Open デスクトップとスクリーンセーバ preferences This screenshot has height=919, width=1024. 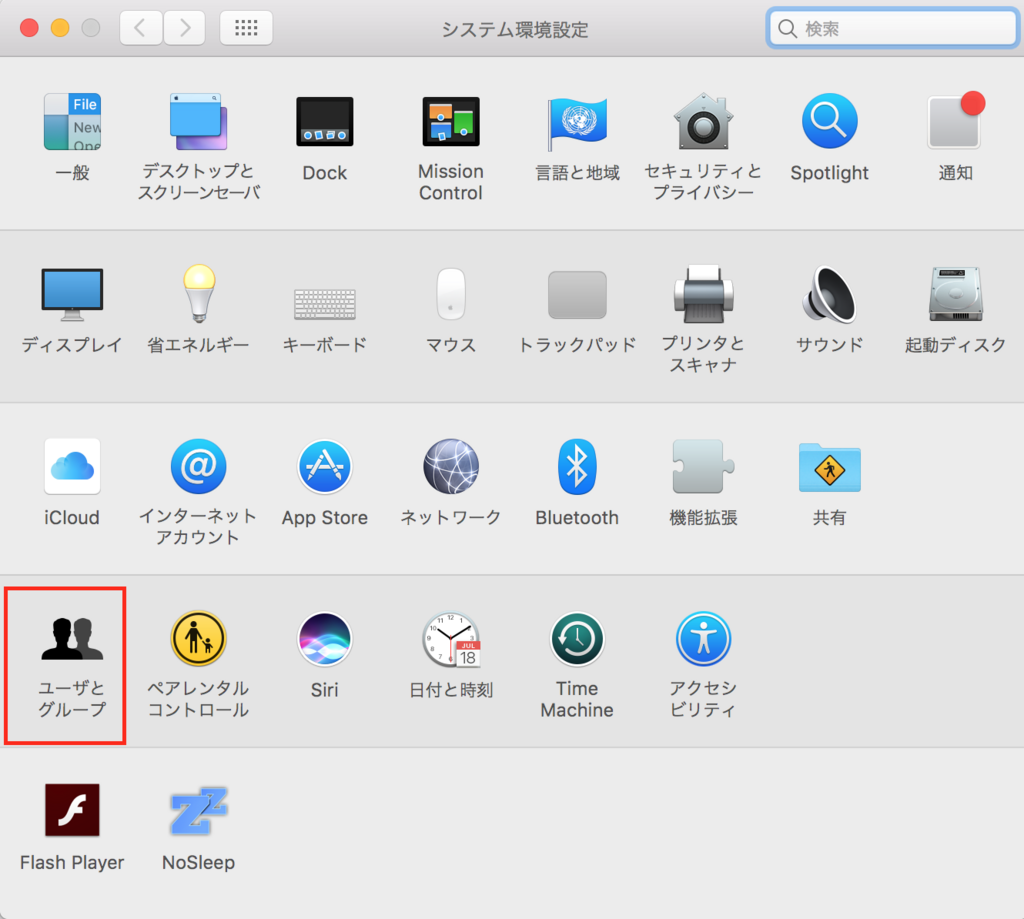pos(199,122)
